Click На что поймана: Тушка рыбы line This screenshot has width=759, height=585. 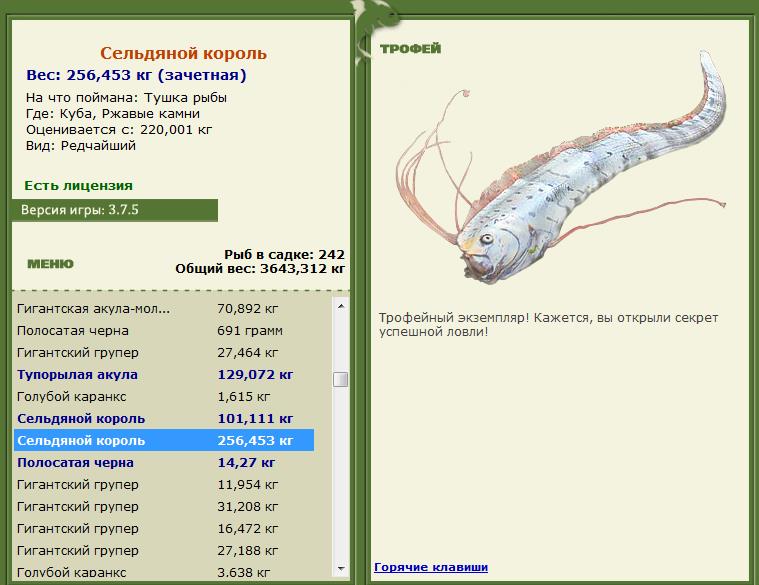[x=126, y=98]
